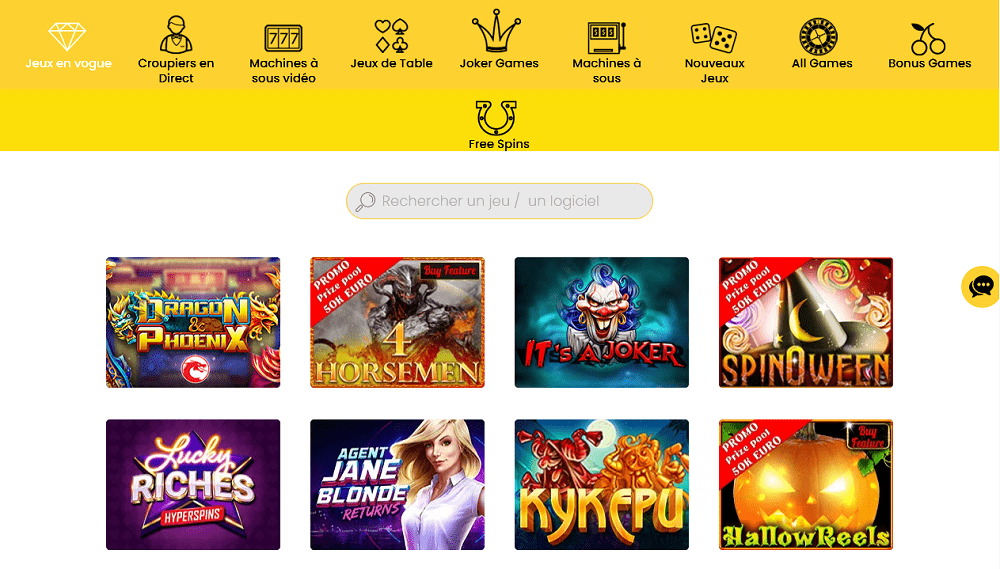
Task: Open the Jeux en vogue diamond category
Action: [68, 36]
